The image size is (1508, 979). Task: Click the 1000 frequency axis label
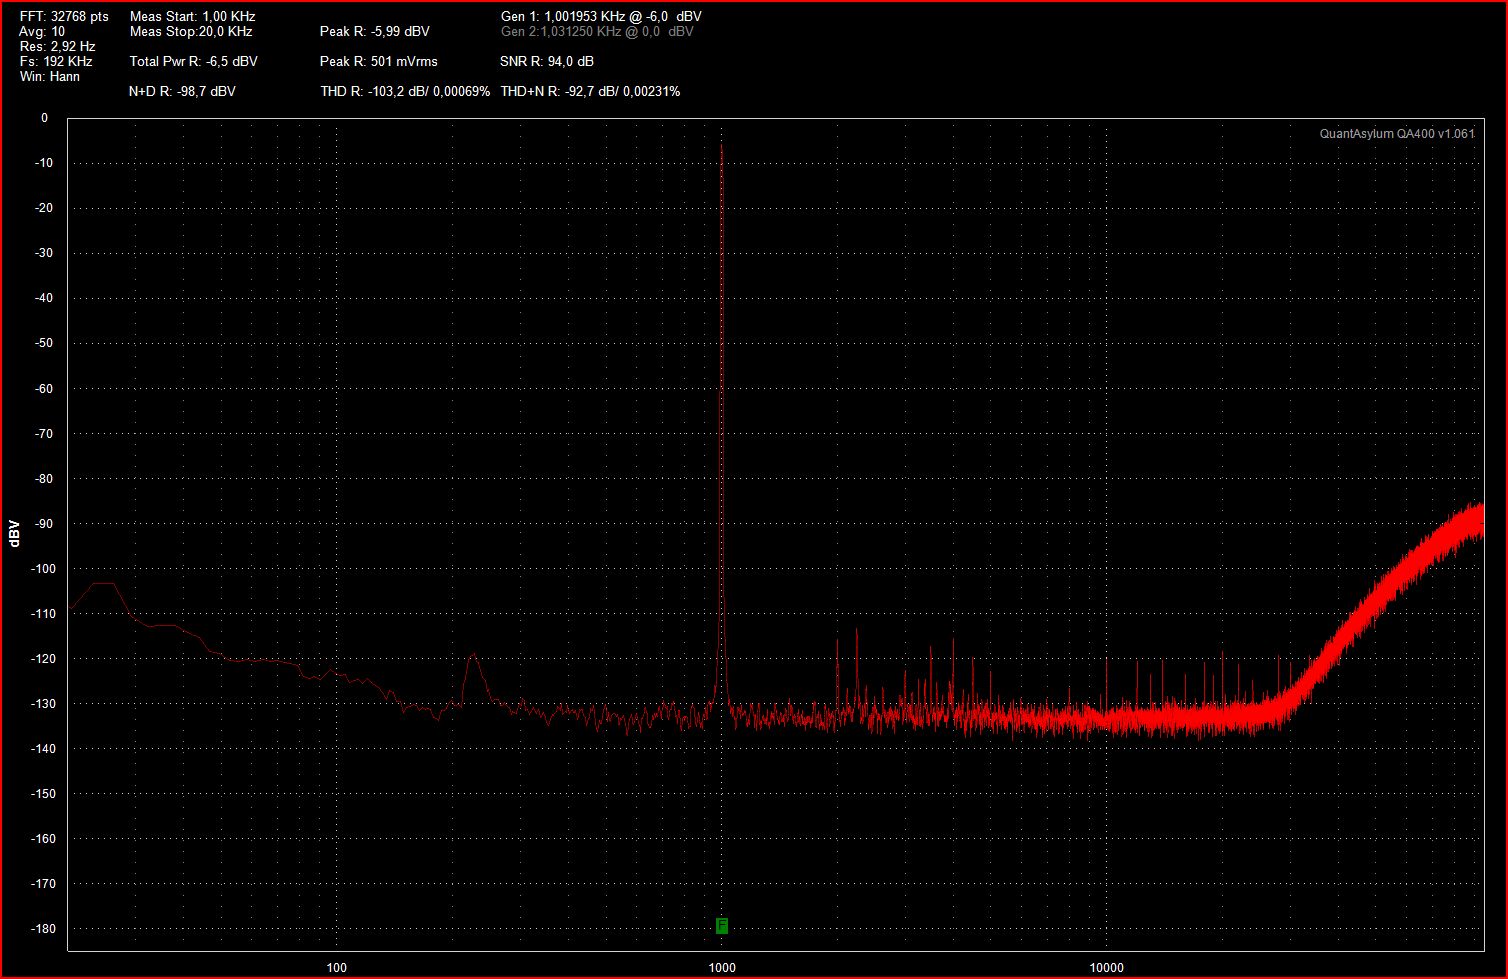(x=722, y=968)
